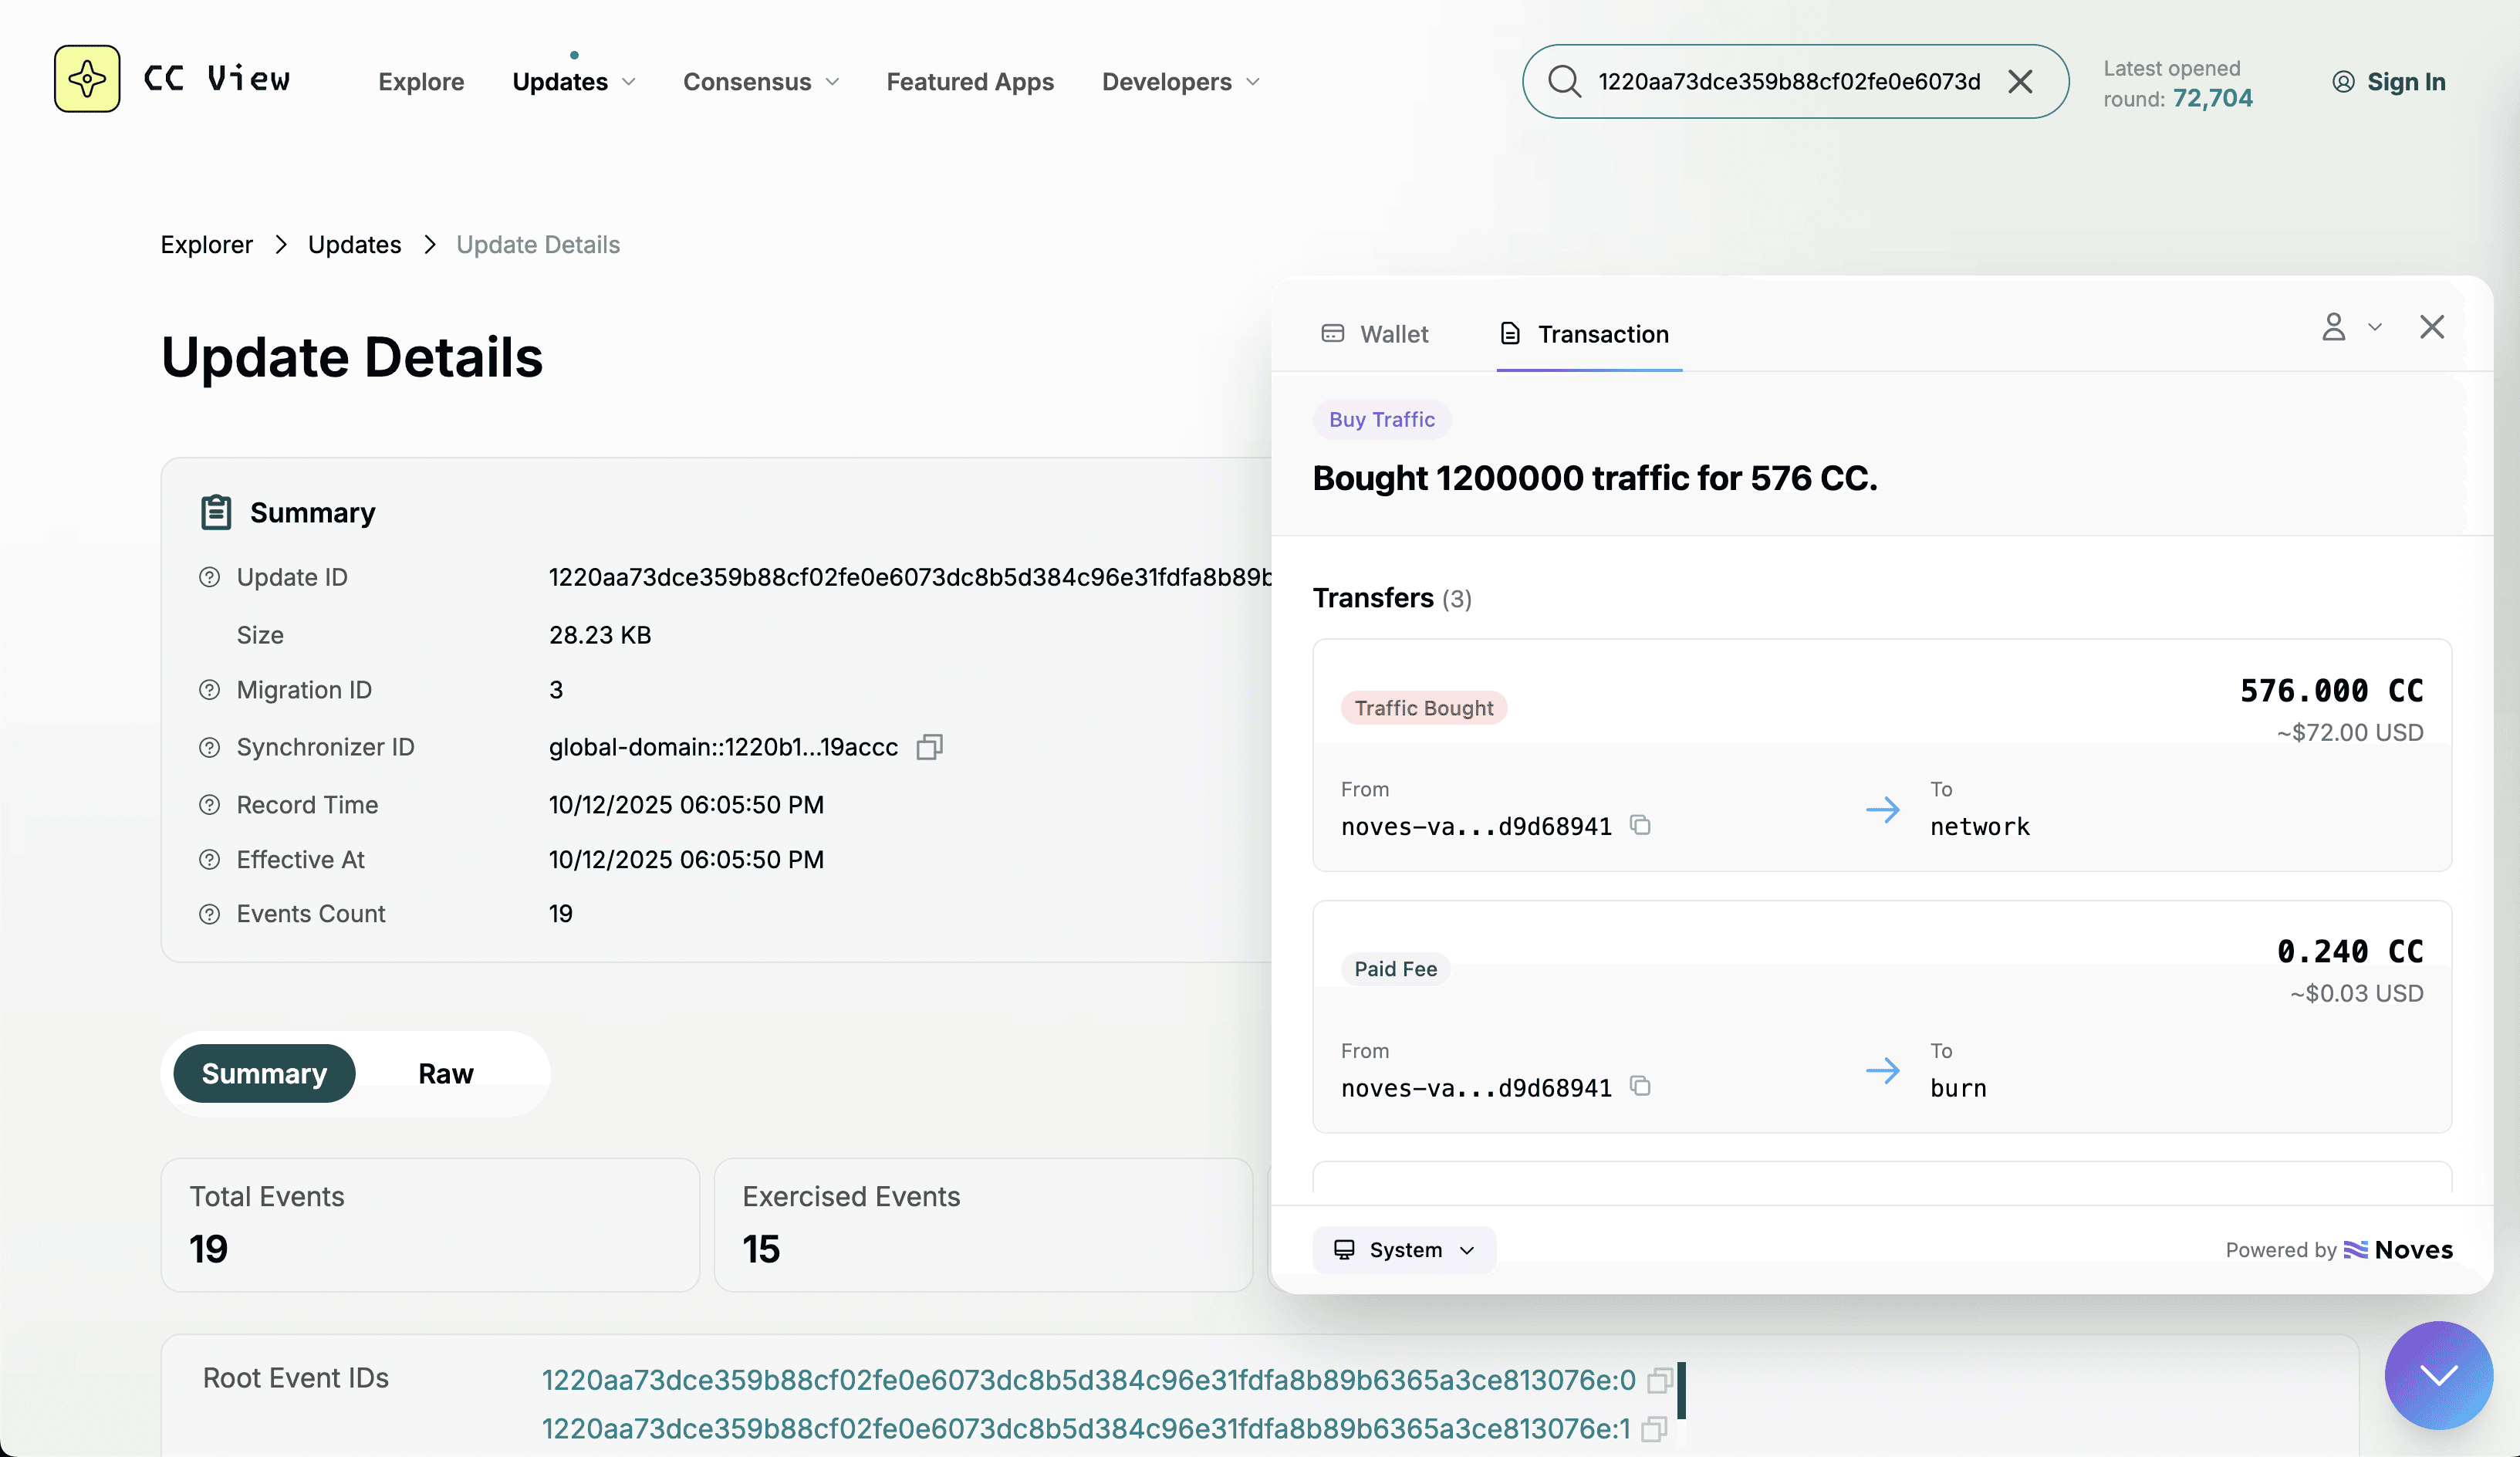Switch view to Raw
This screenshot has height=1457, width=2520.
[x=446, y=1074]
